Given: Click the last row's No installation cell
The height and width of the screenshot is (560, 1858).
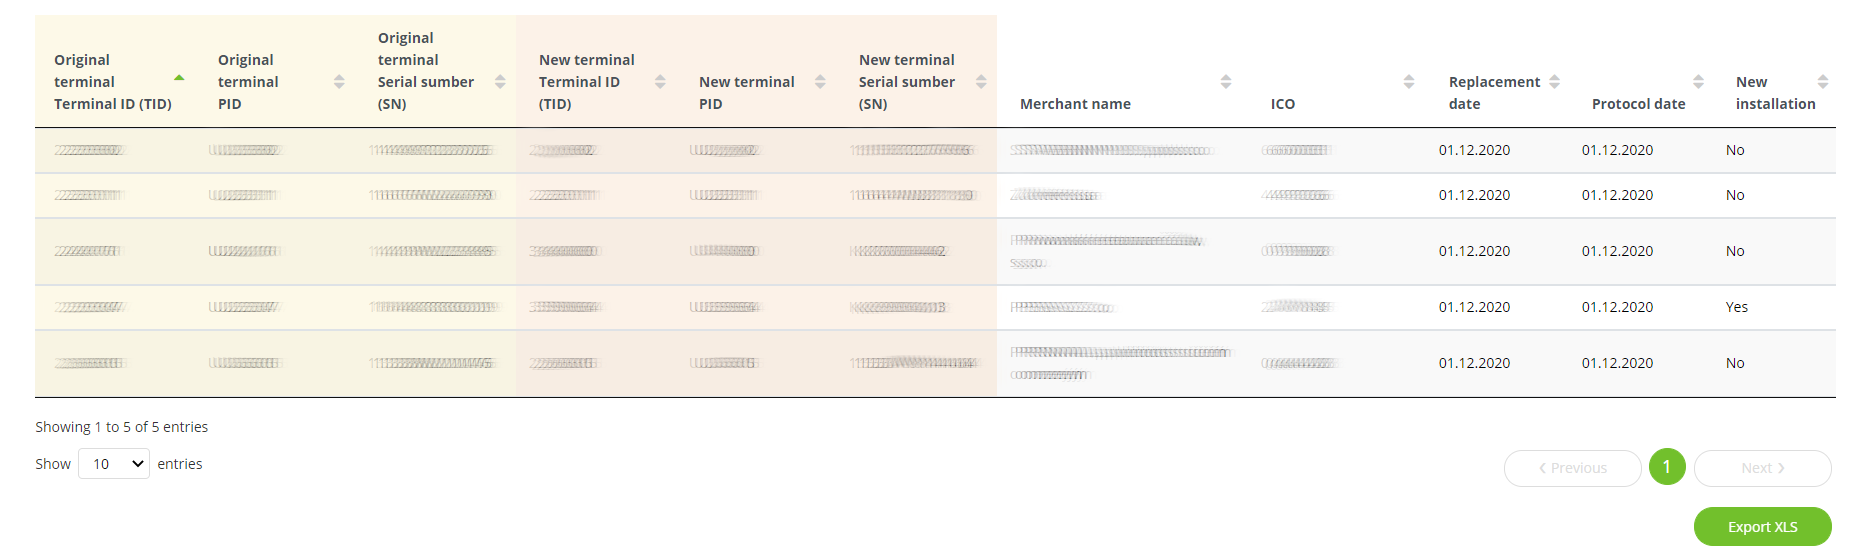Looking at the screenshot, I should [x=1735, y=363].
